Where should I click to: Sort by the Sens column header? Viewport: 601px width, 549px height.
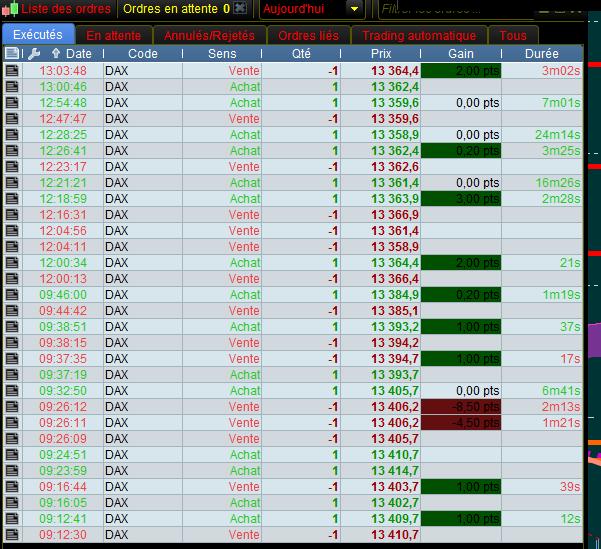(222, 54)
